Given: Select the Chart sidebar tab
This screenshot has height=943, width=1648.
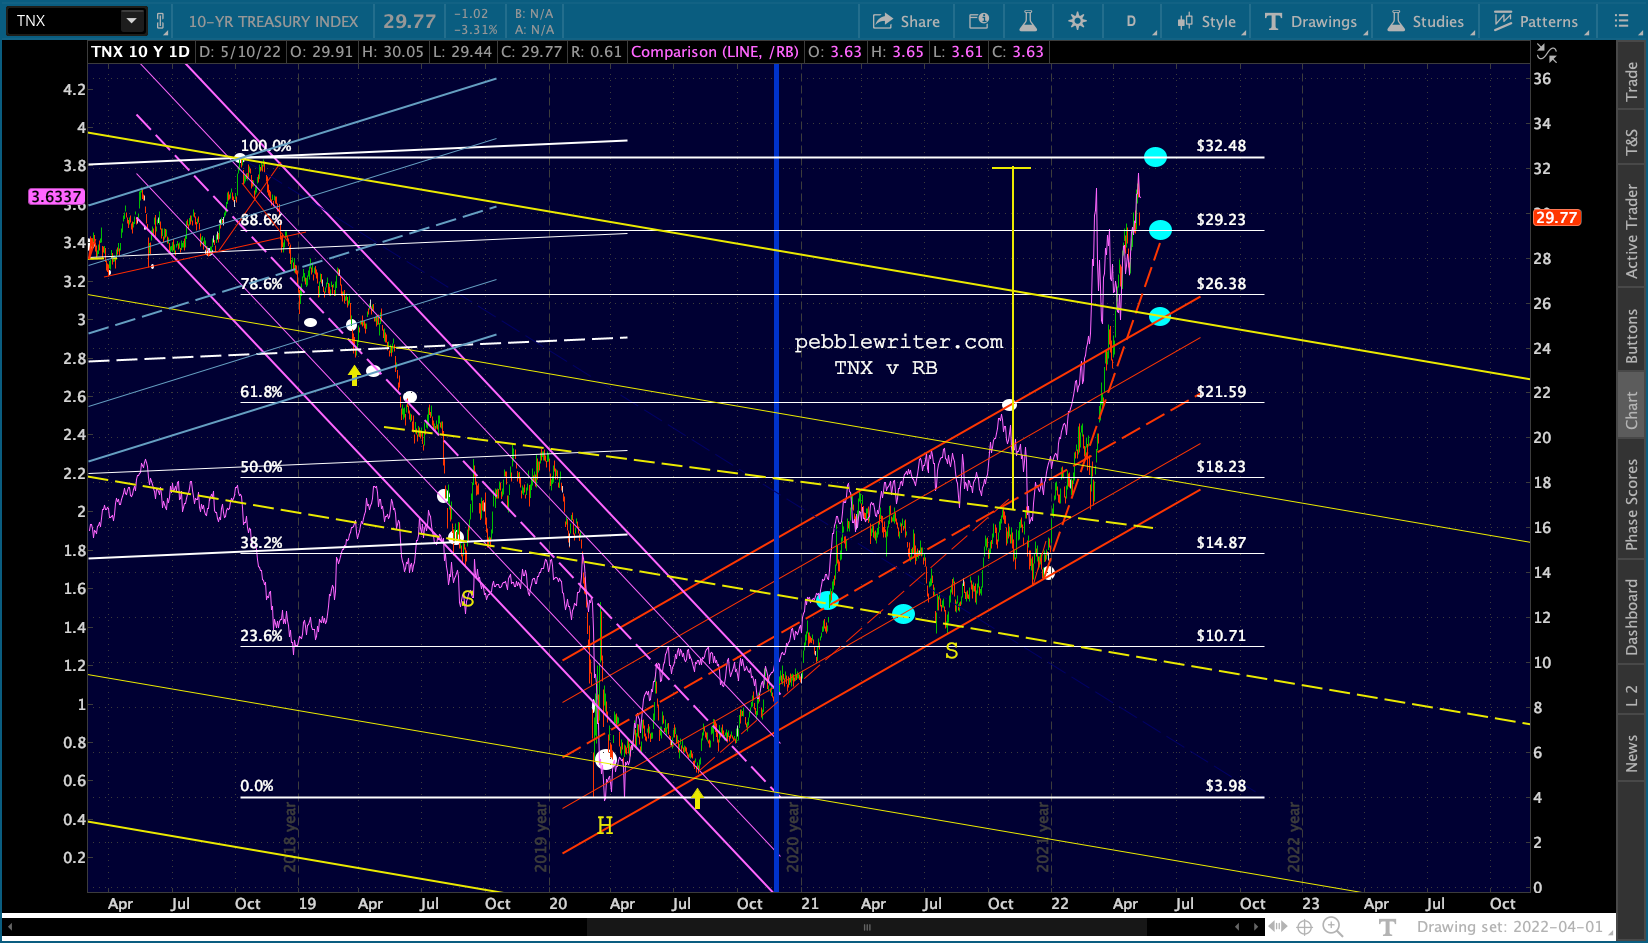Looking at the screenshot, I should [1632, 409].
